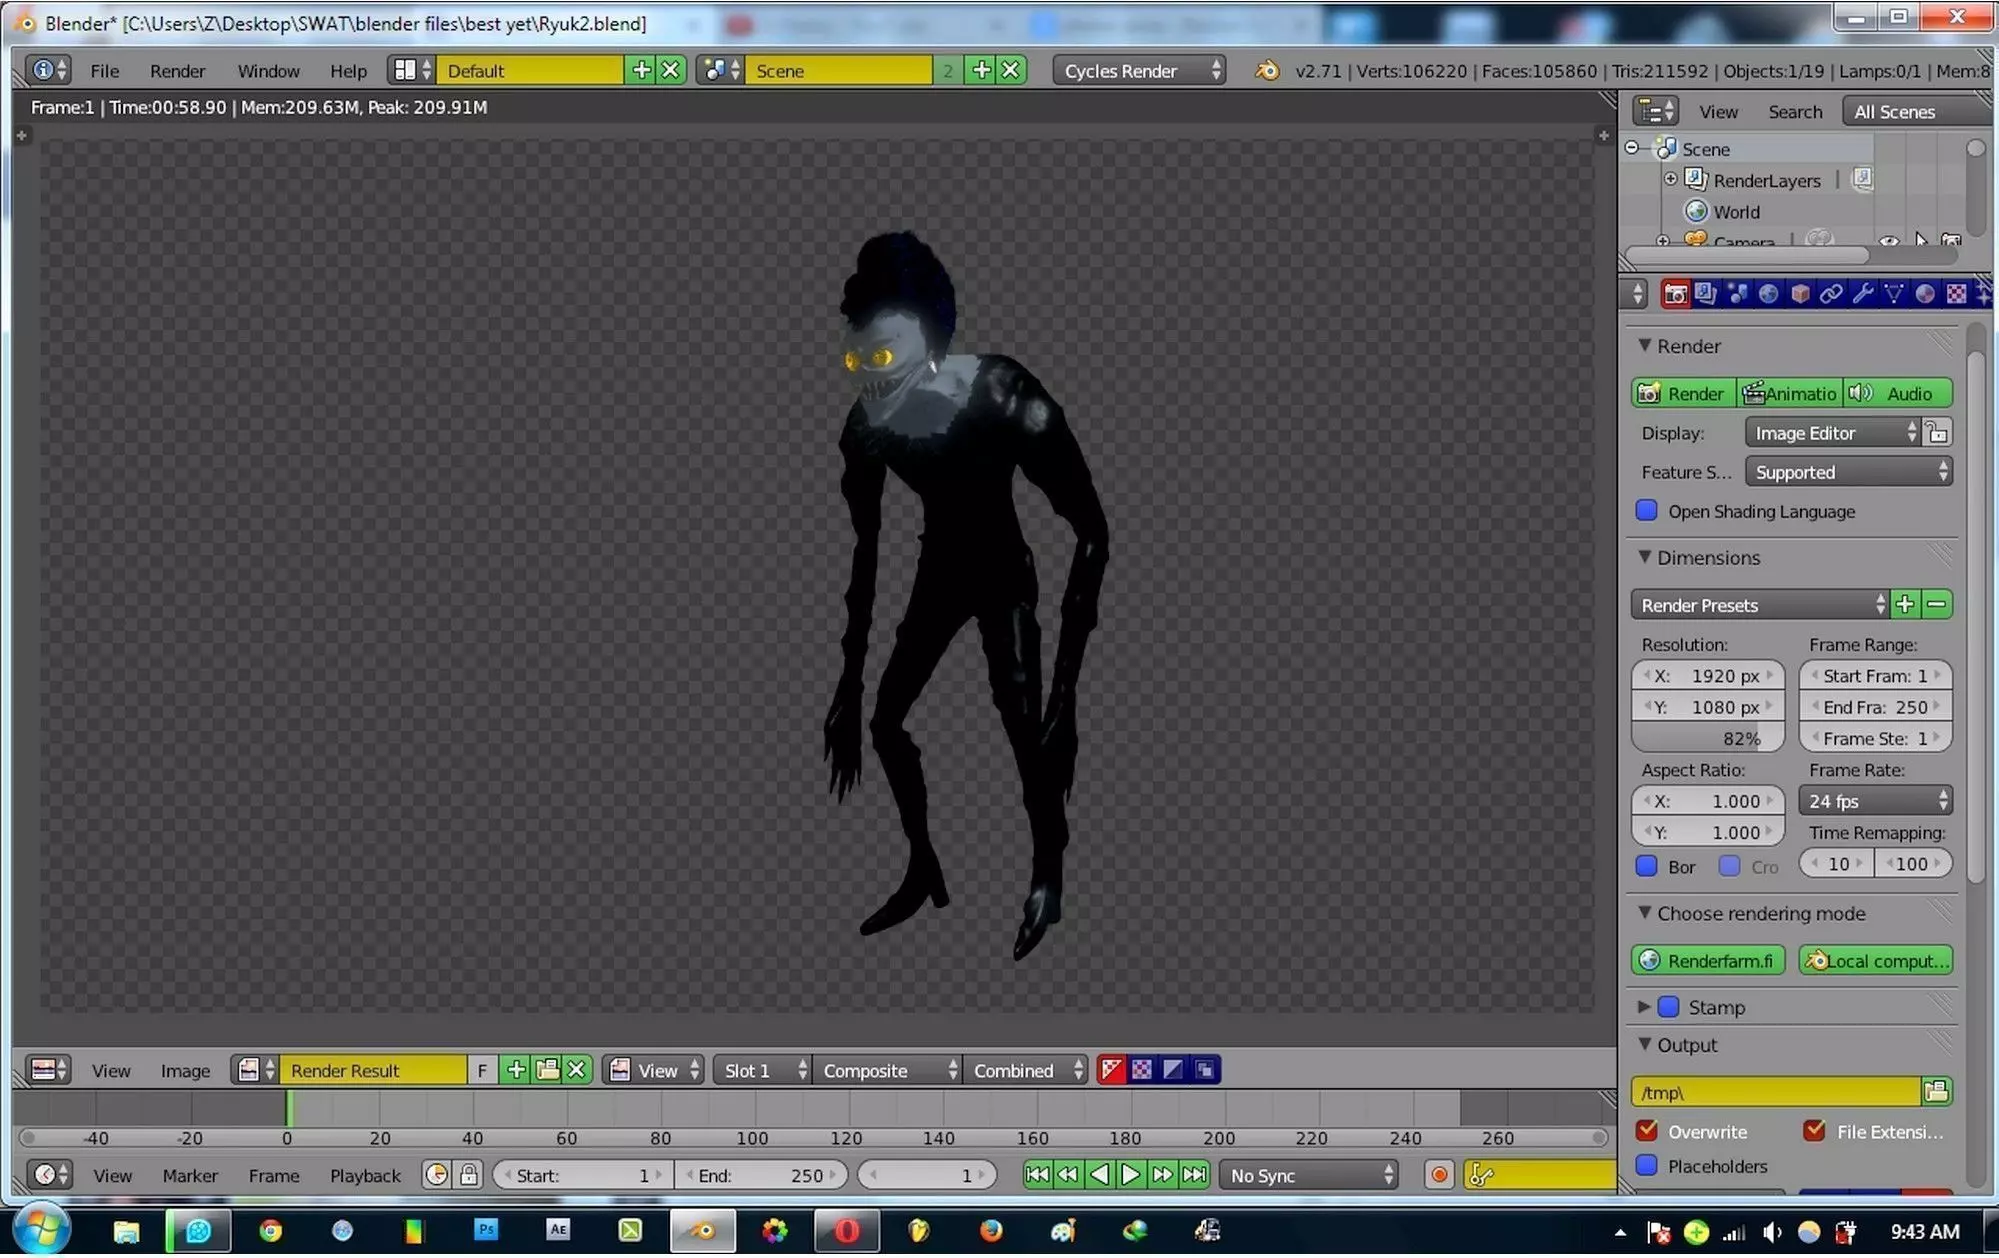Browse the output folder for /tmp\ path
1999x1258 pixels.
click(x=1937, y=1093)
